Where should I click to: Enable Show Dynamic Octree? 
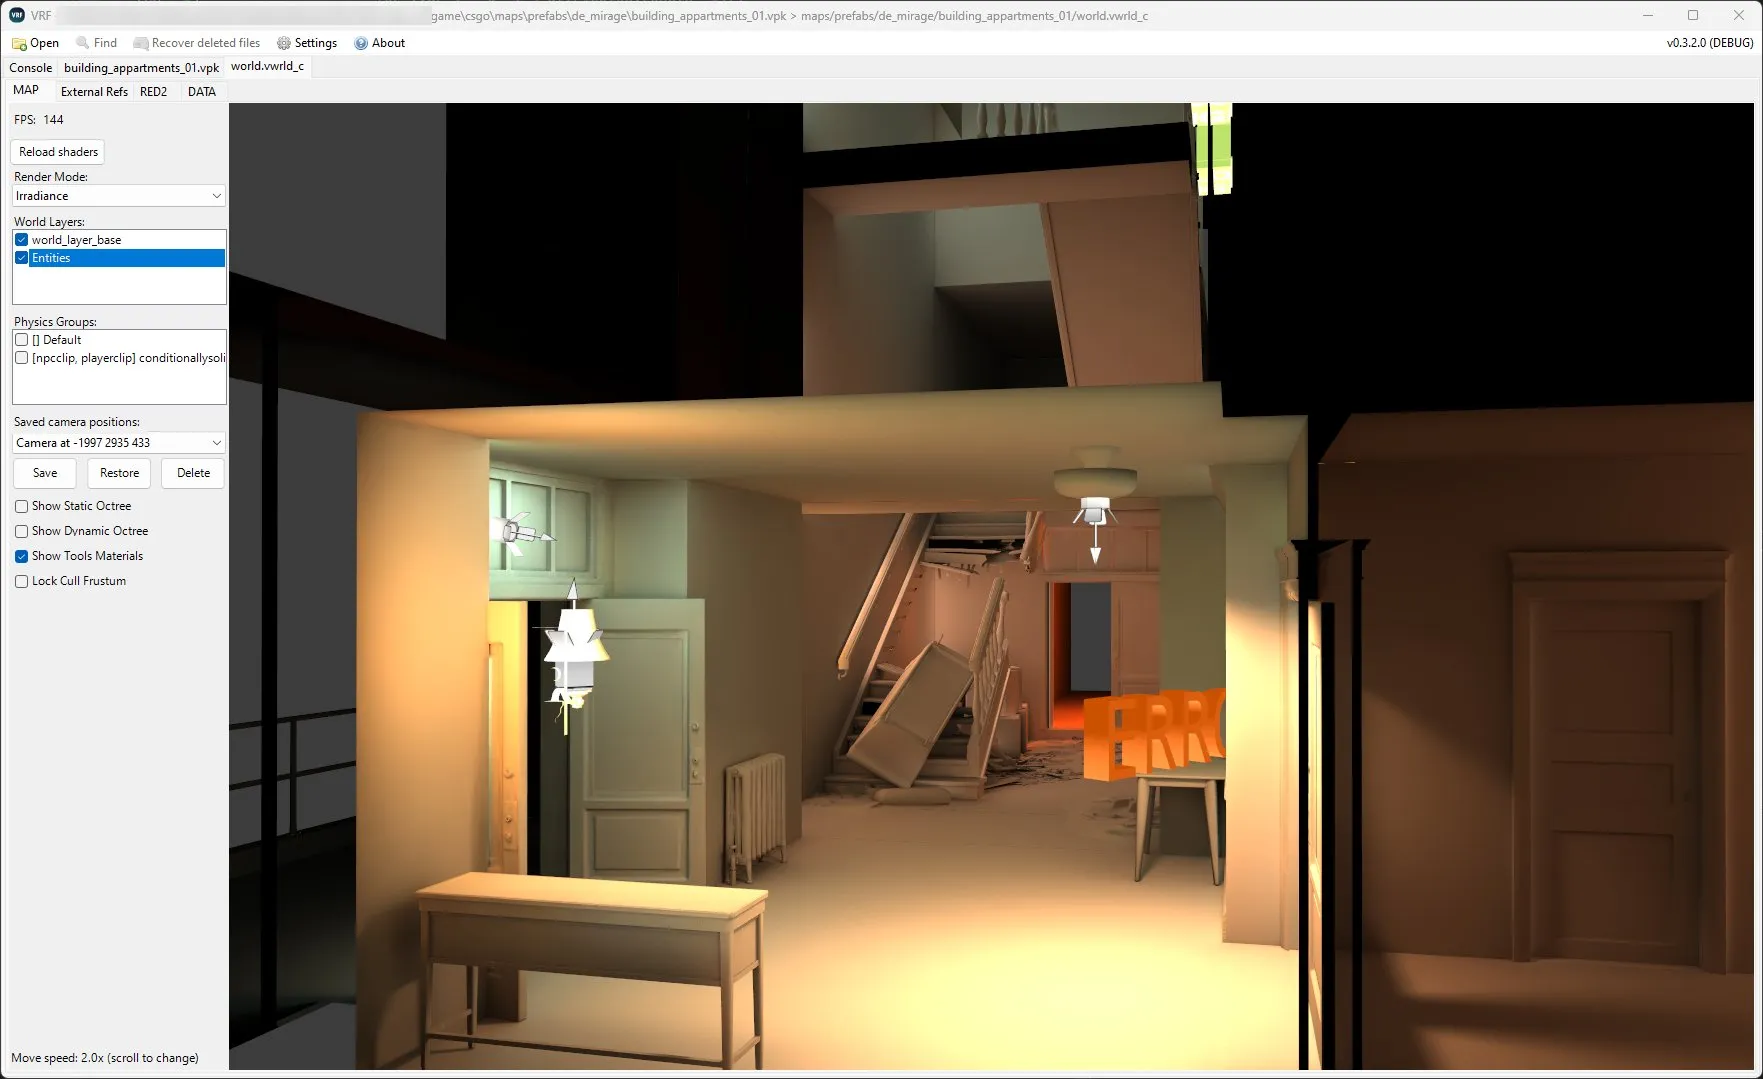(x=21, y=531)
